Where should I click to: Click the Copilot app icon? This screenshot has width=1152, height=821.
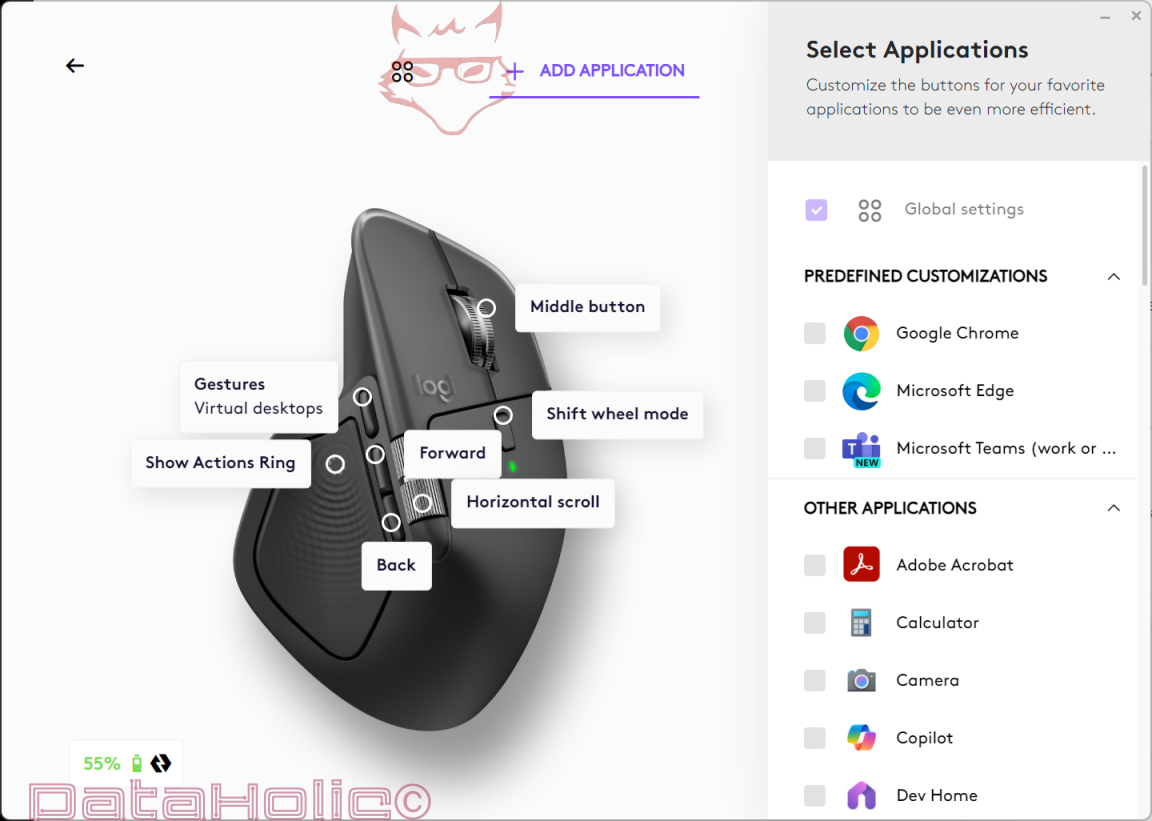(861, 738)
